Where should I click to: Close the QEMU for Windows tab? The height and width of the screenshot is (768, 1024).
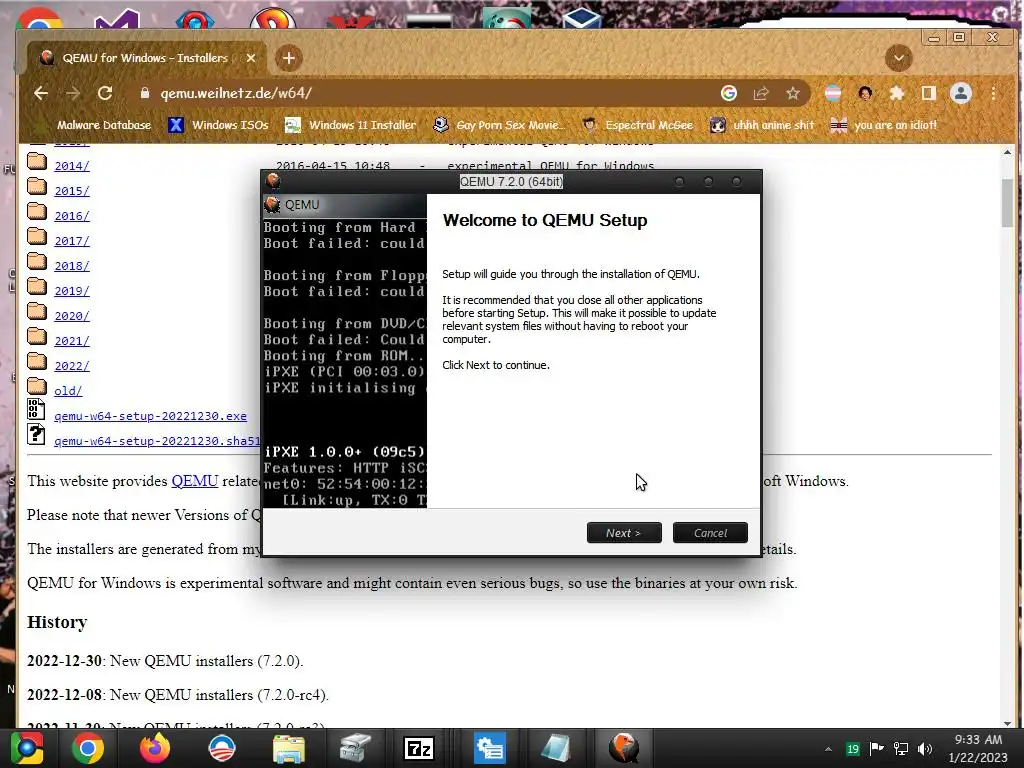(x=251, y=58)
